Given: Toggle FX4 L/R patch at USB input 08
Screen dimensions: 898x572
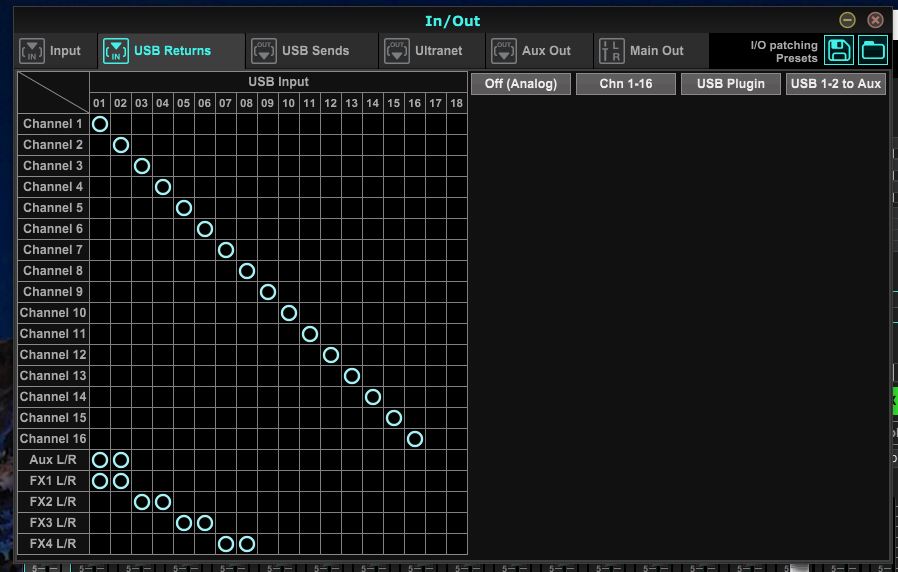Looking at the screenshot, I should 247,544.
